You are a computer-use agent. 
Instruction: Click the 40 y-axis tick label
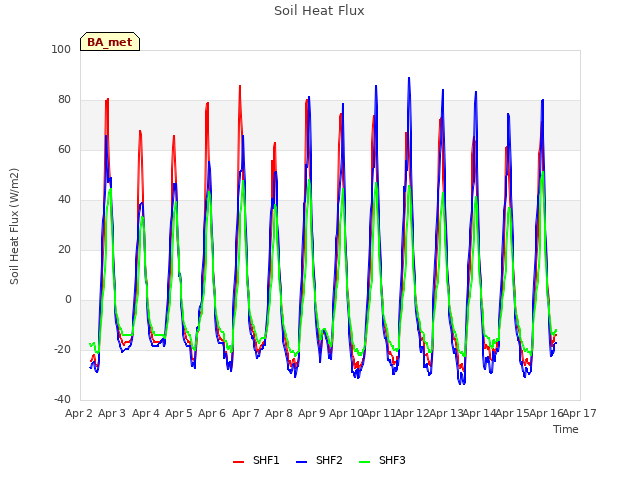[64, 200]
